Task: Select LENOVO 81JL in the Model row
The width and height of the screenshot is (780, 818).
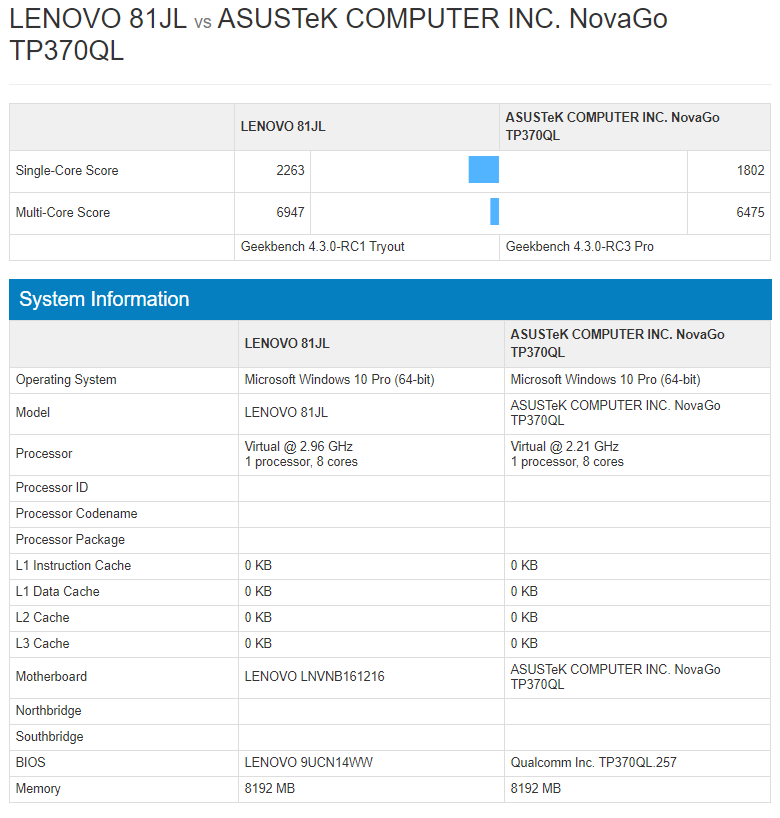Action: tap(286, 413)
